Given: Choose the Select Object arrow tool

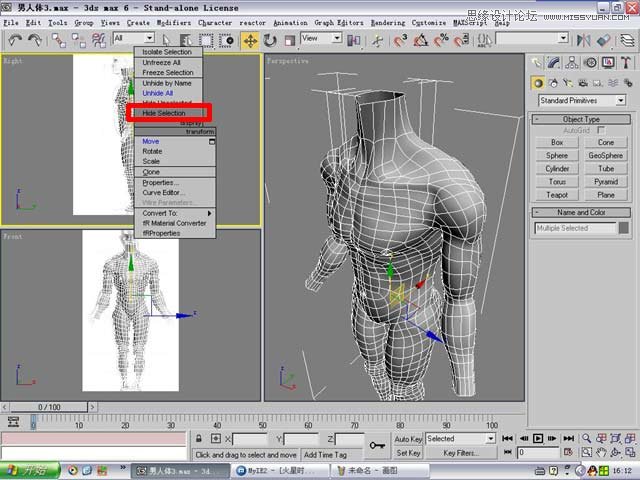Looking at the screenshot, I should click(166, 40).
